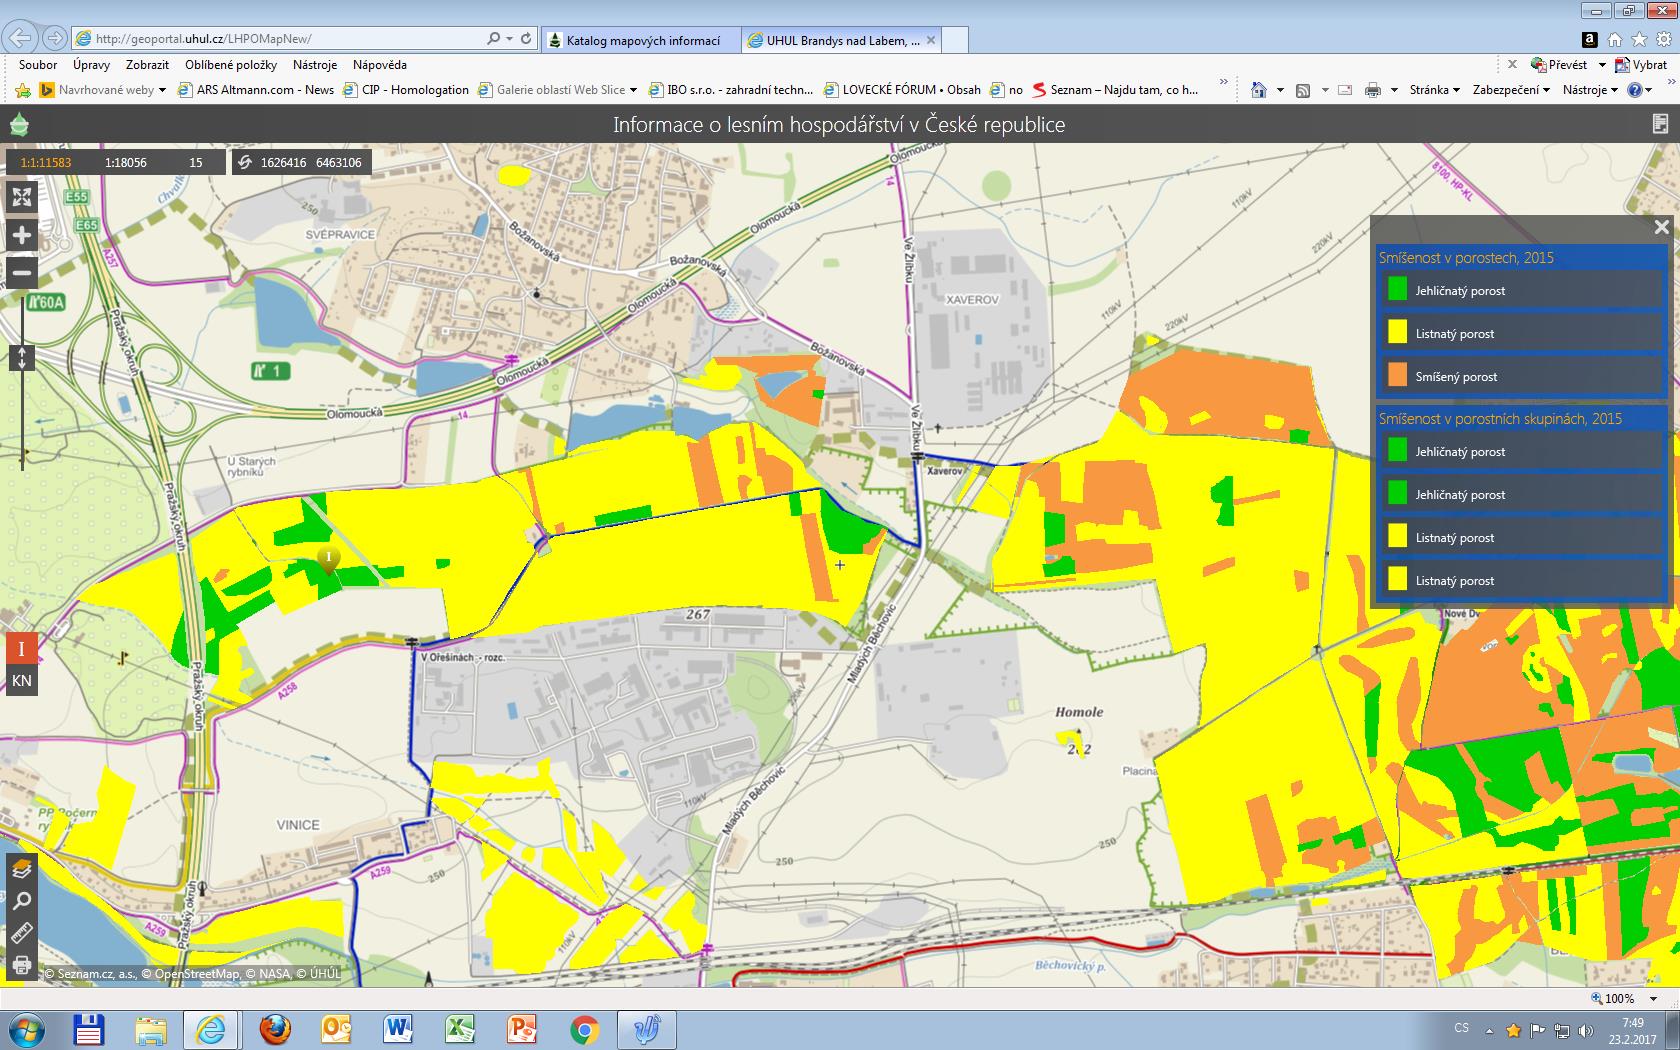
Task: Open CIP - Homologation favorite
Action: coord(406,89)
